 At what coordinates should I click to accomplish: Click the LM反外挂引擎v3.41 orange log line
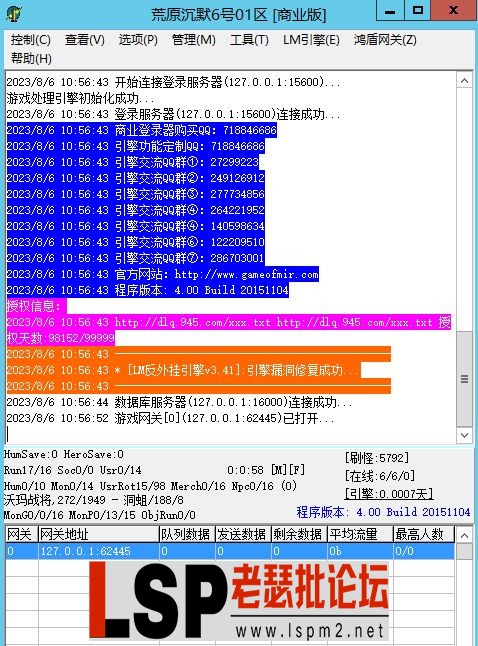point(183,370)
